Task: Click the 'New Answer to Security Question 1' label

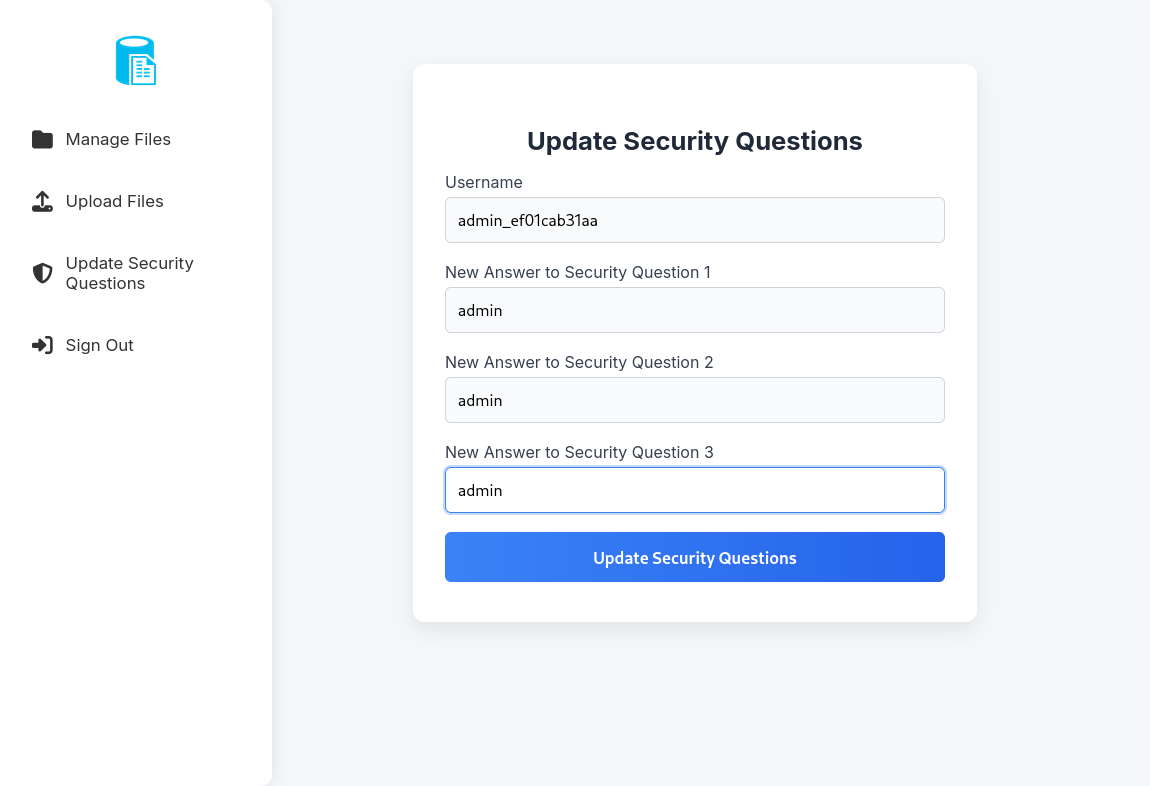Action: point(578,272)
